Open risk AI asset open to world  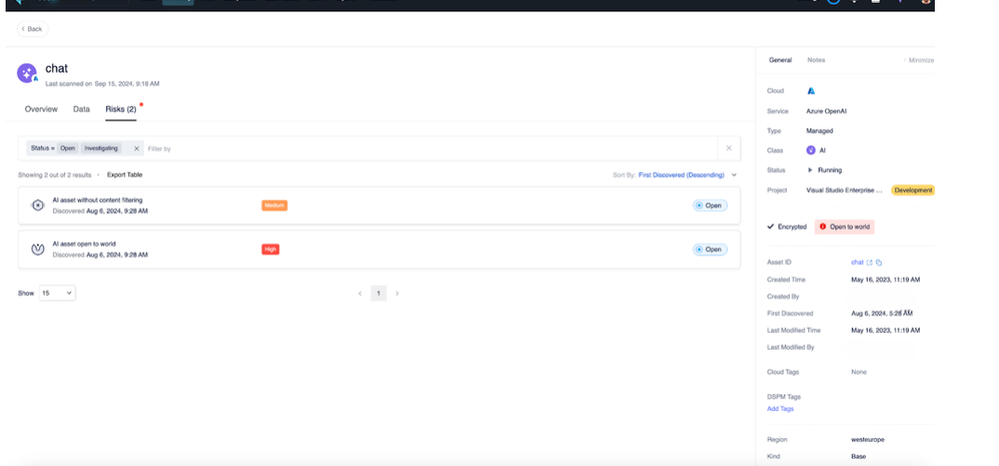pyautogui.click(x=379, y=249)
